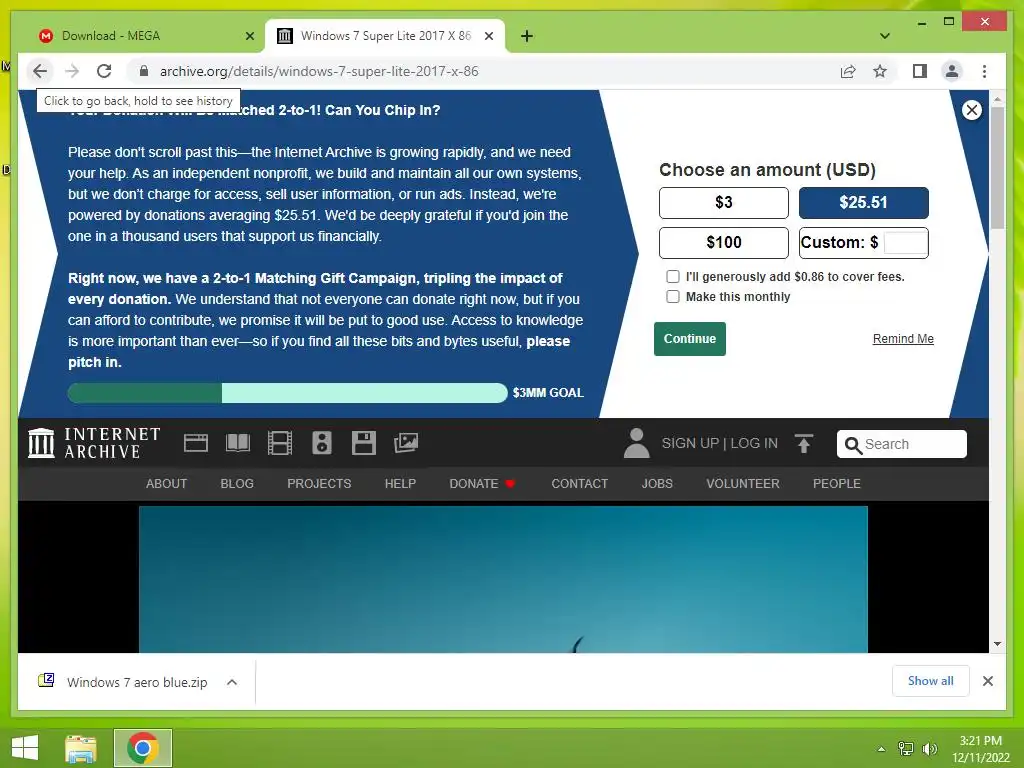Open the Images icon
Viewport: 1024px width, 768px height.
406,443
